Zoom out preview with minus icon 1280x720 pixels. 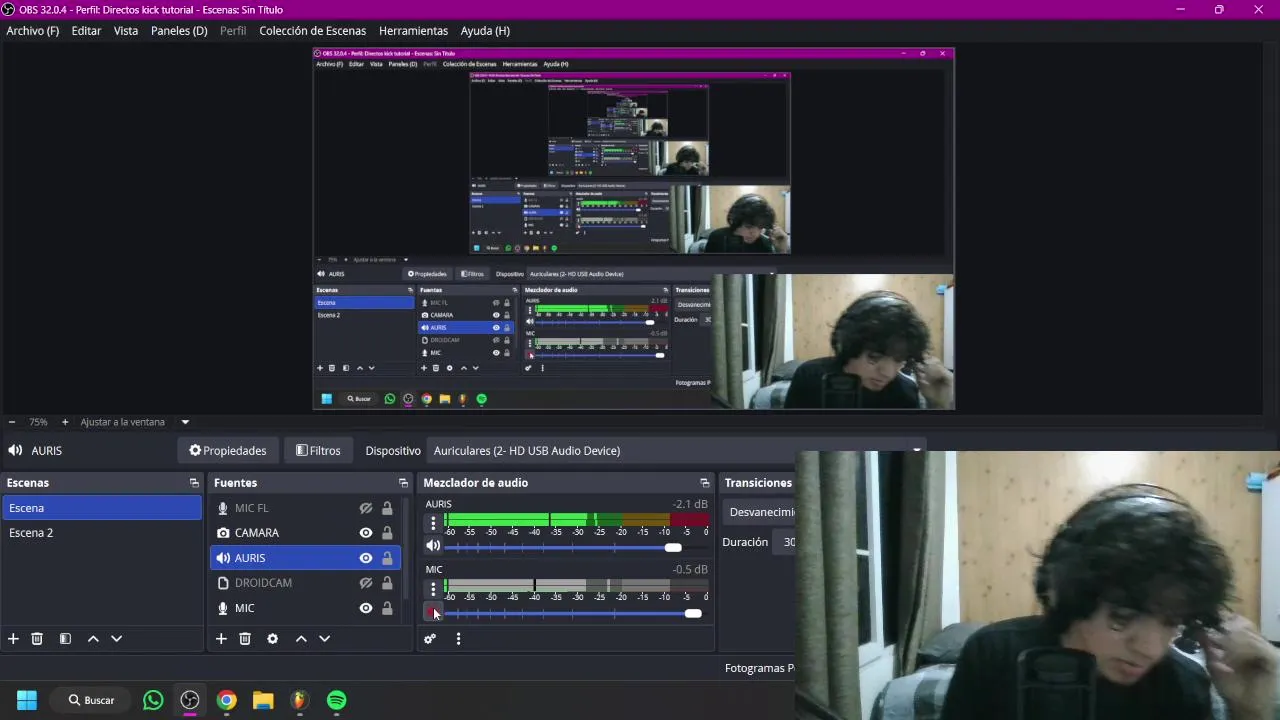coord(12,422)
